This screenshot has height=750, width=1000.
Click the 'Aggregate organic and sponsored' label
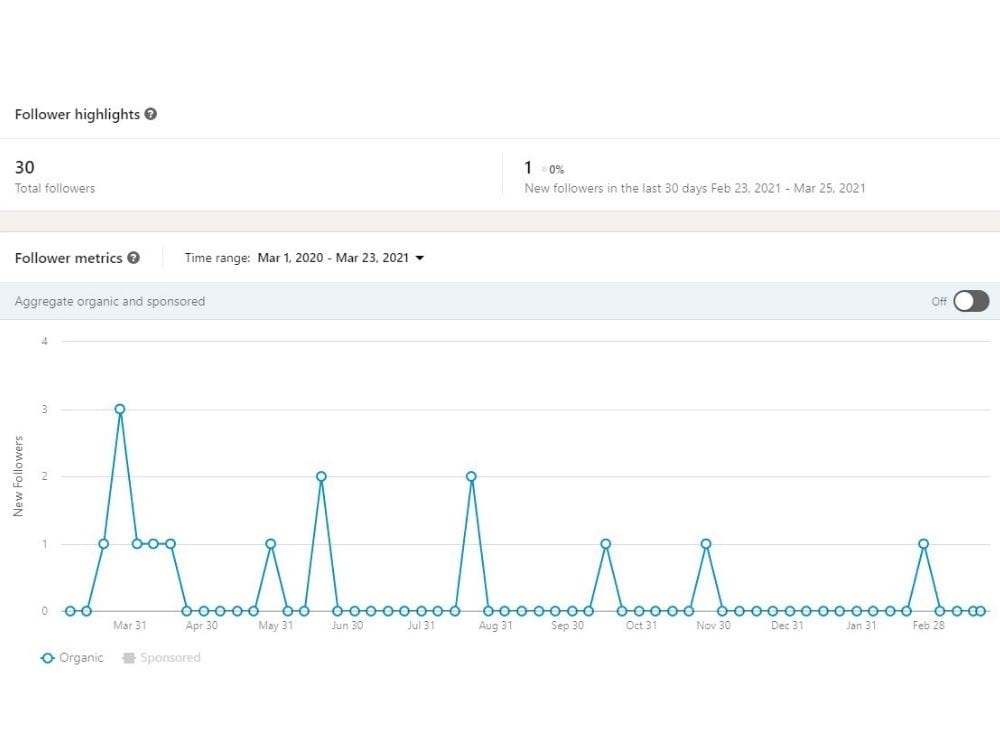coord(110,301)
